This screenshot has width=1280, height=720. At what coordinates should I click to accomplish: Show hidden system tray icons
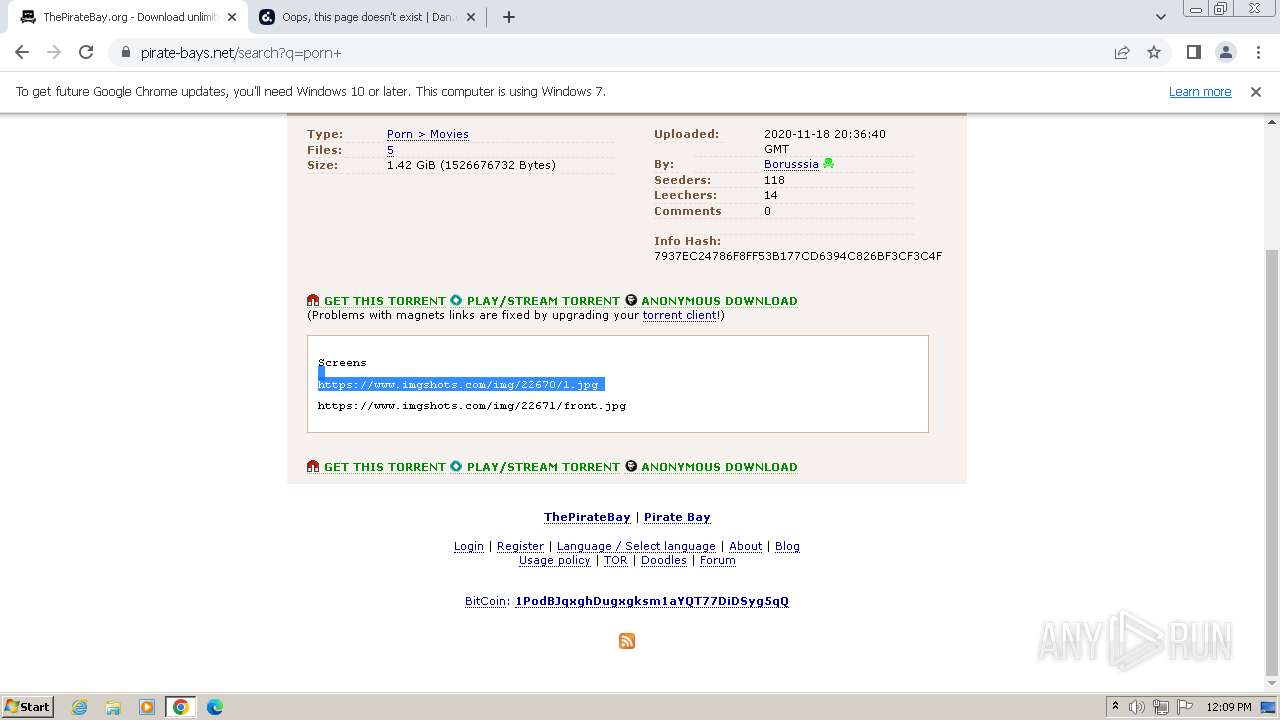[1116, 707]
